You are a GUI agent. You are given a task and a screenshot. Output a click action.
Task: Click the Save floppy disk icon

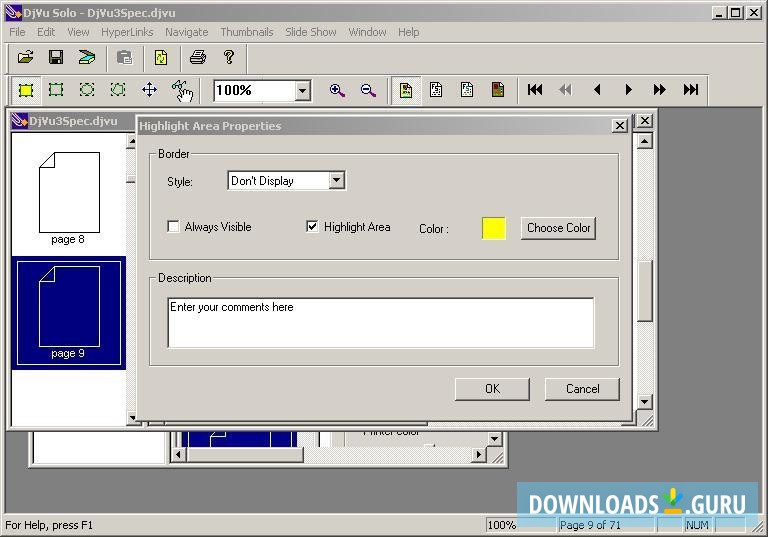pos(56,57)
